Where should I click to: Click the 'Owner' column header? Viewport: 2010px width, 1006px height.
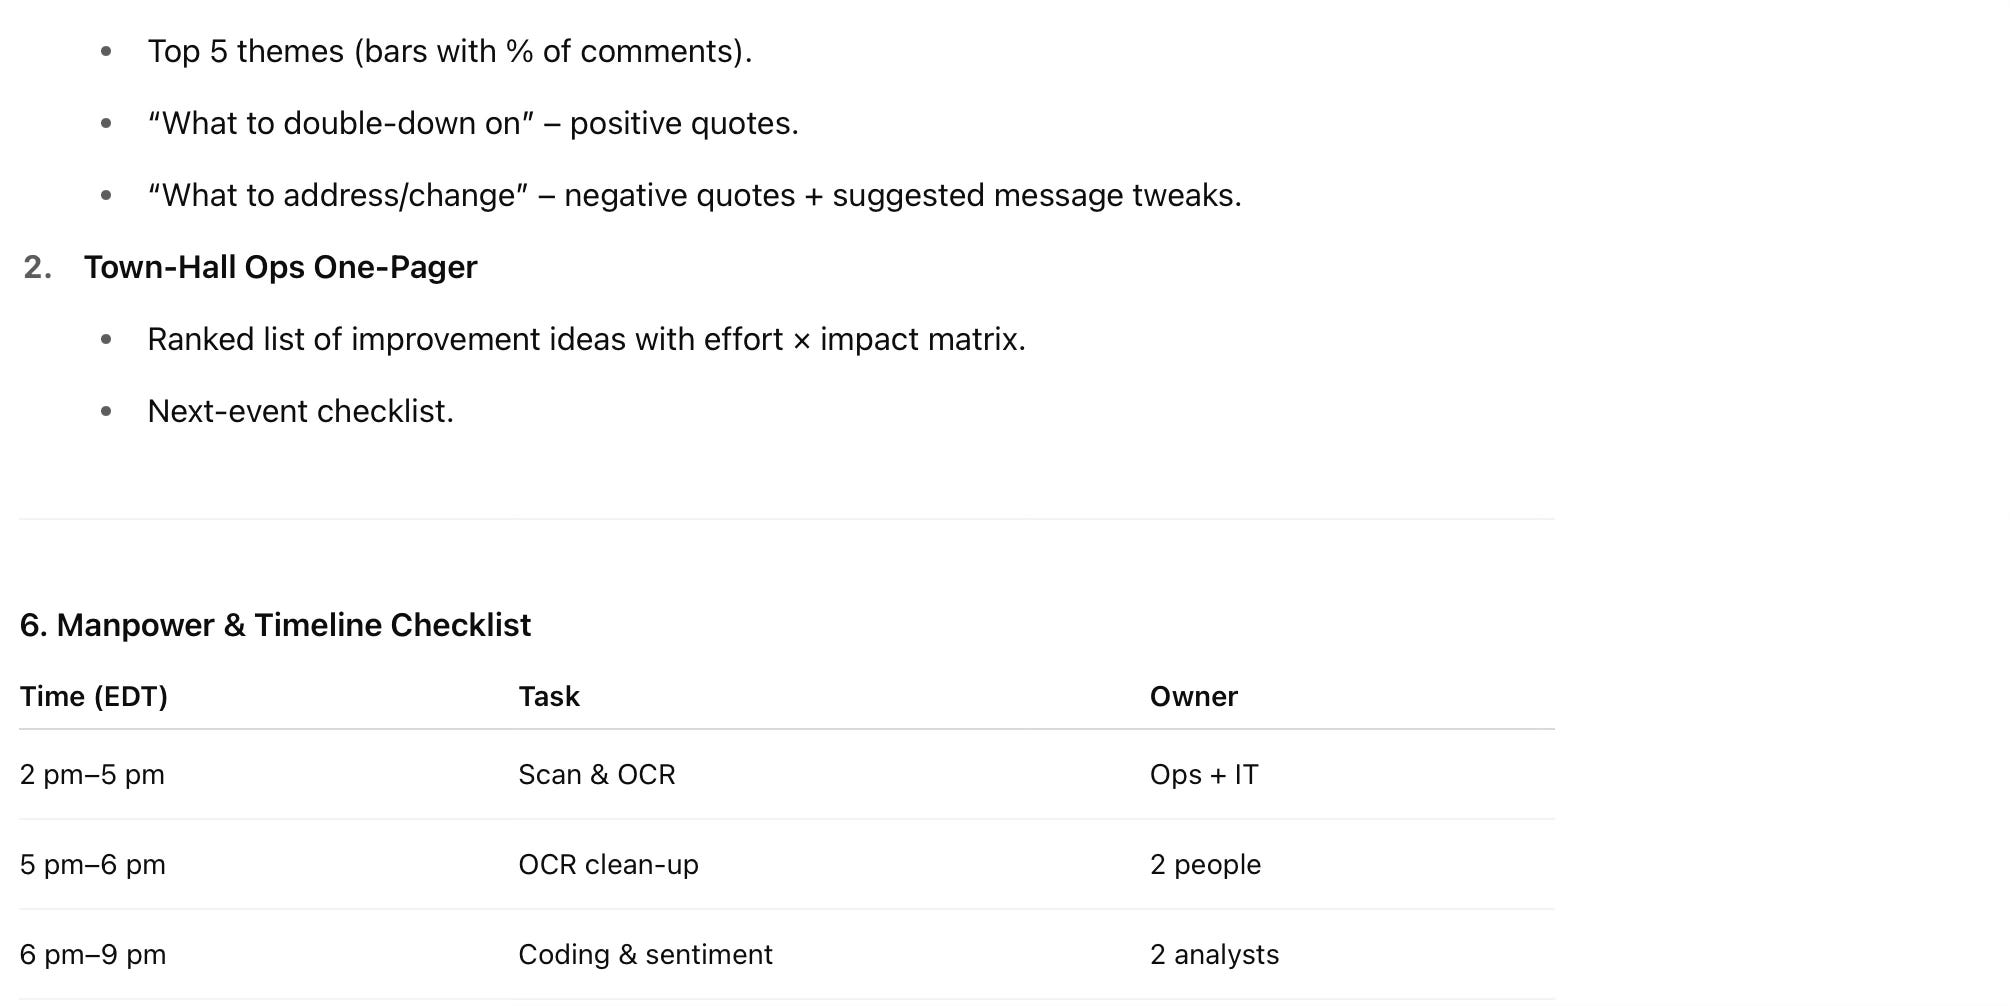click(1194, 697)
